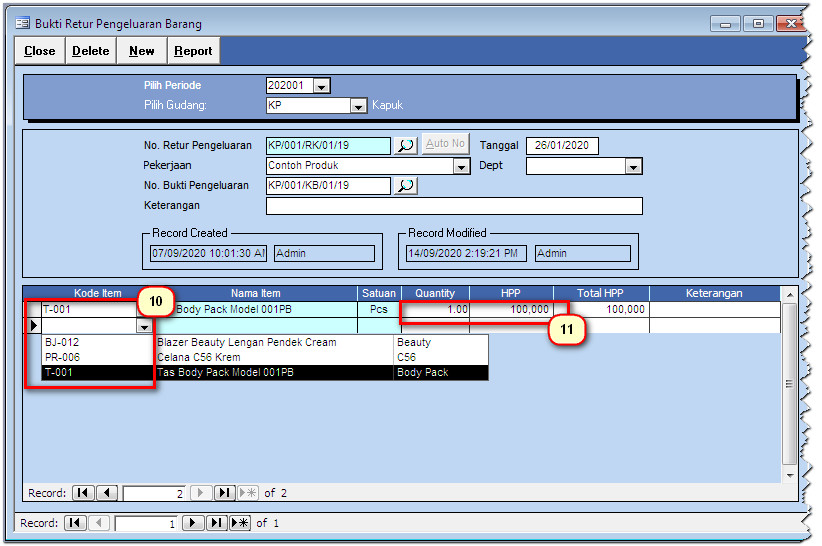Choose PR-006 Celana C56 Krem entry
This screenshot has width=822, height=546.
pyautogui.click(x=62, y=357)
